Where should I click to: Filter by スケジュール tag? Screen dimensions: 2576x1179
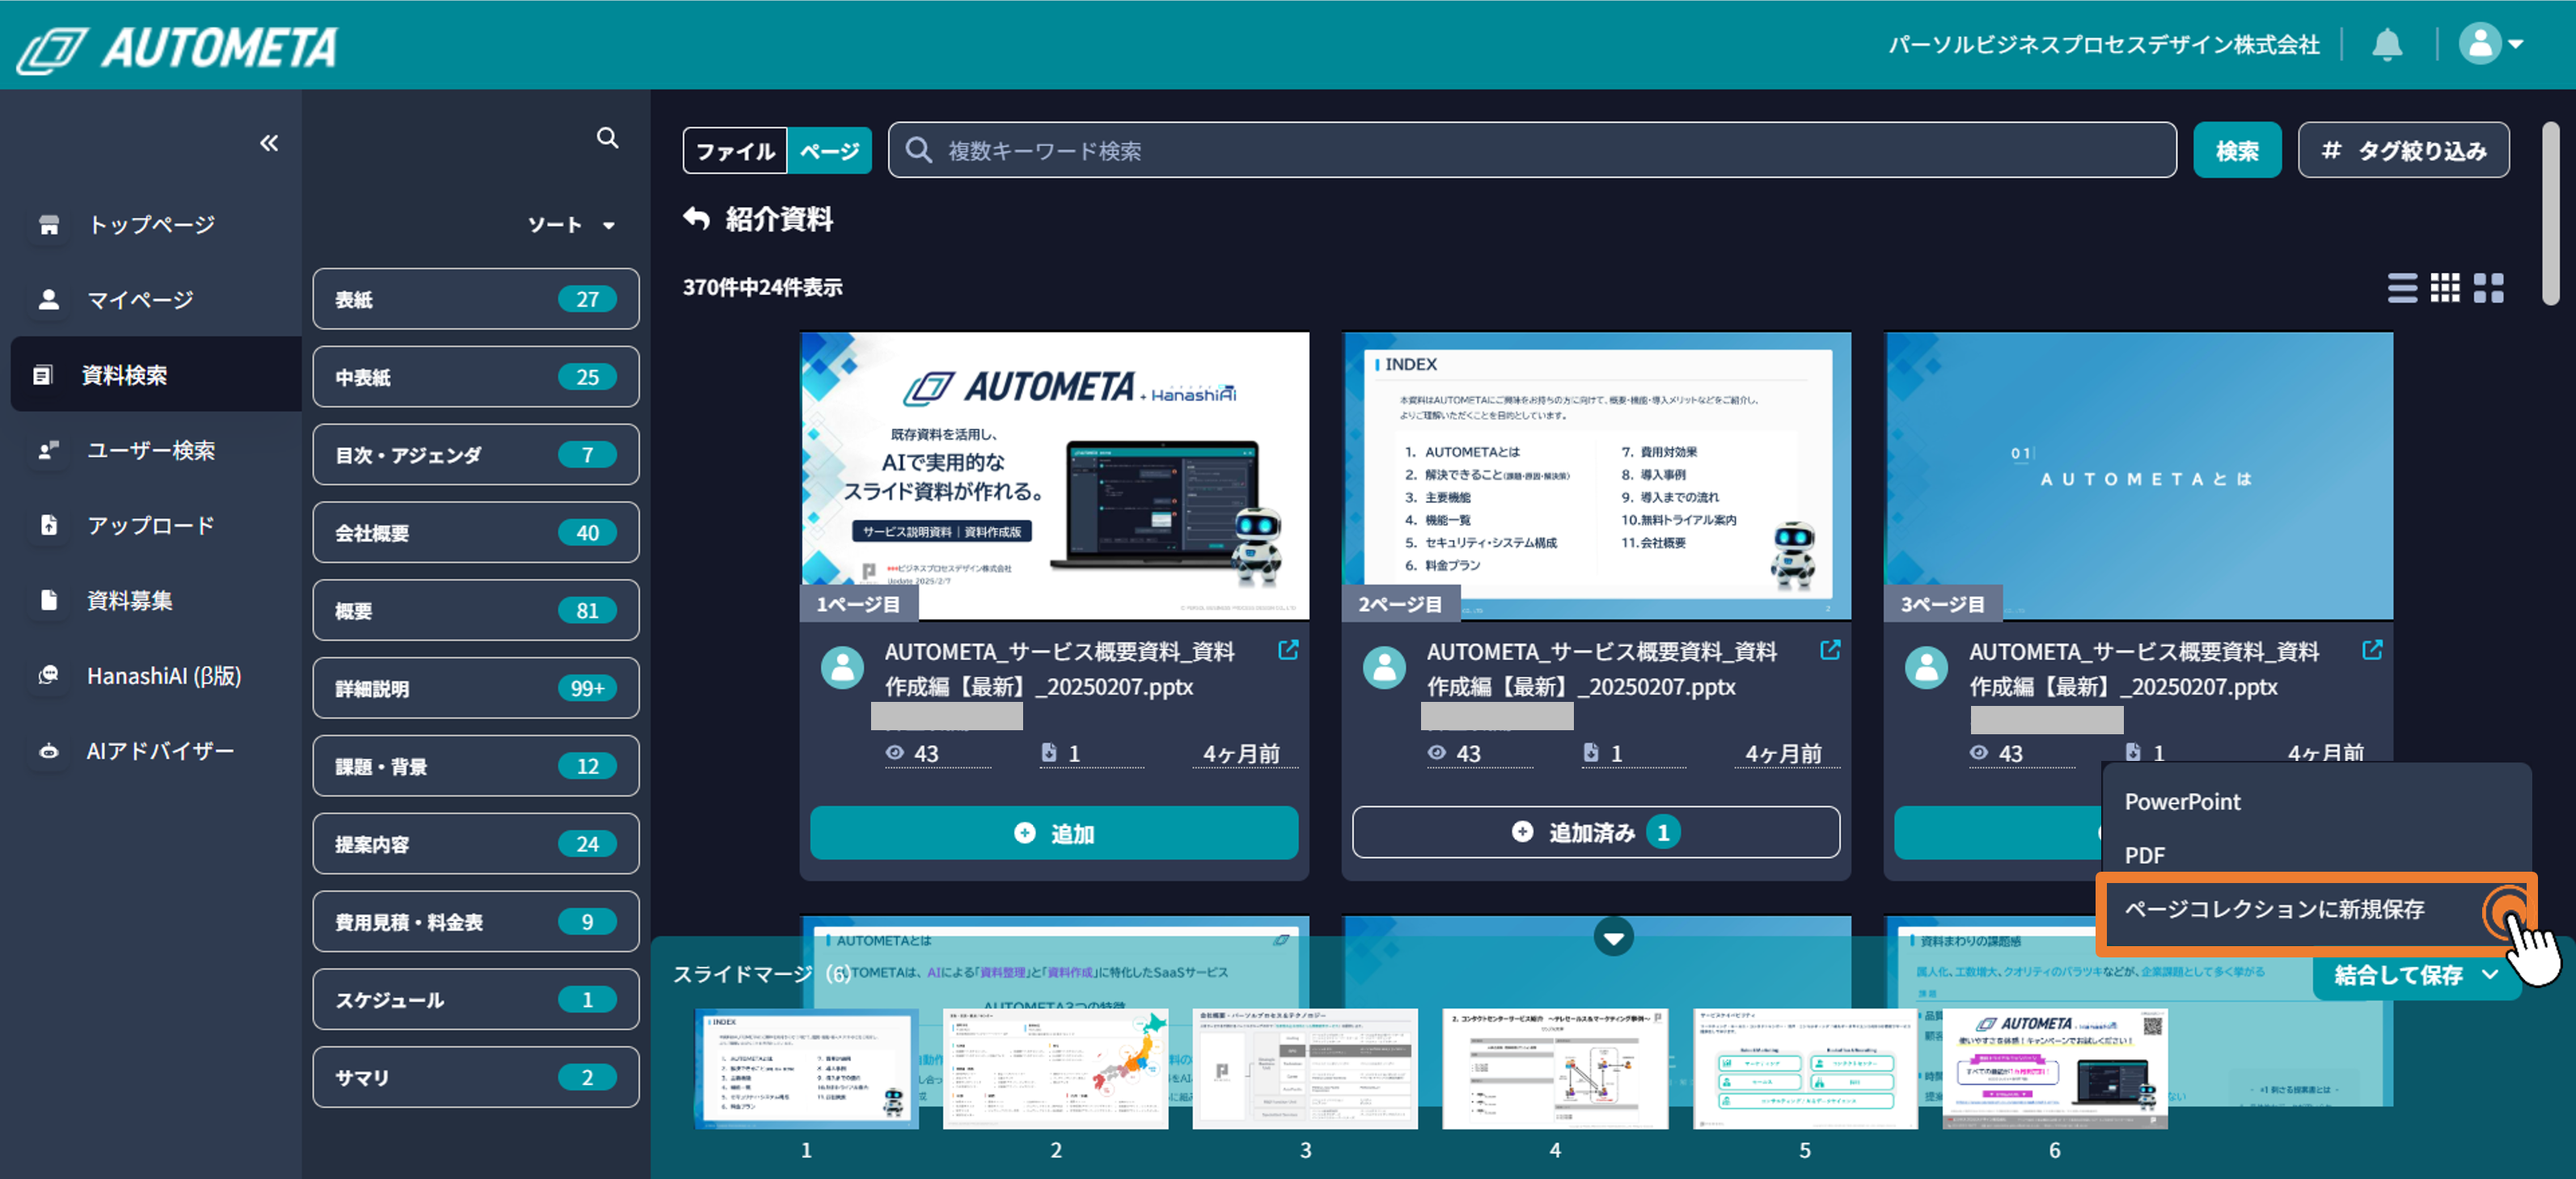tap(476, 1000)
